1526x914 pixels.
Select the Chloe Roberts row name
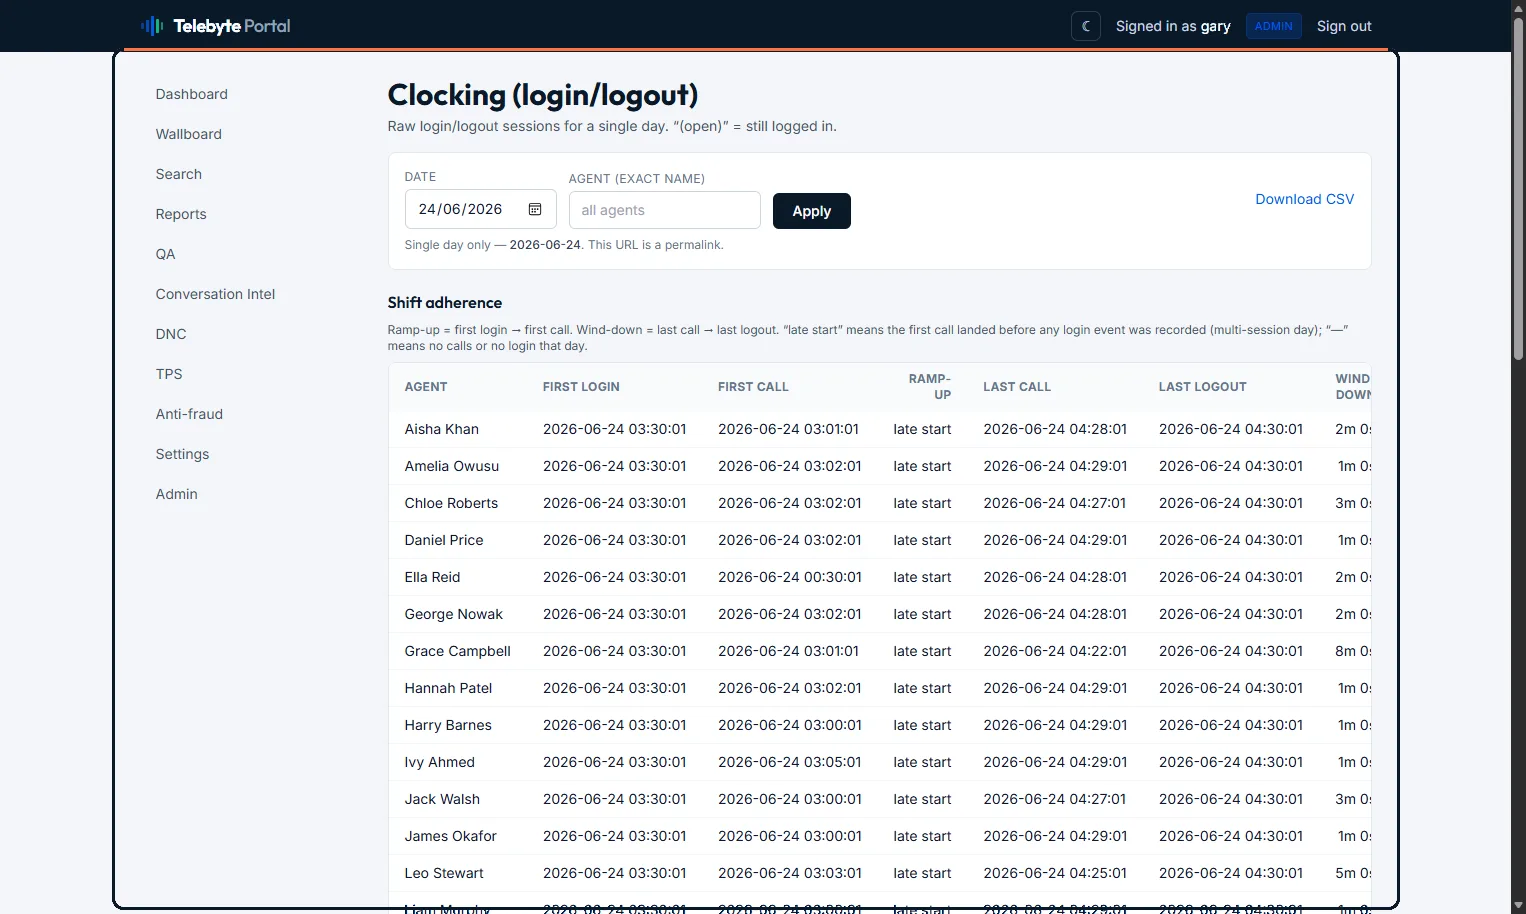[451, 503]
